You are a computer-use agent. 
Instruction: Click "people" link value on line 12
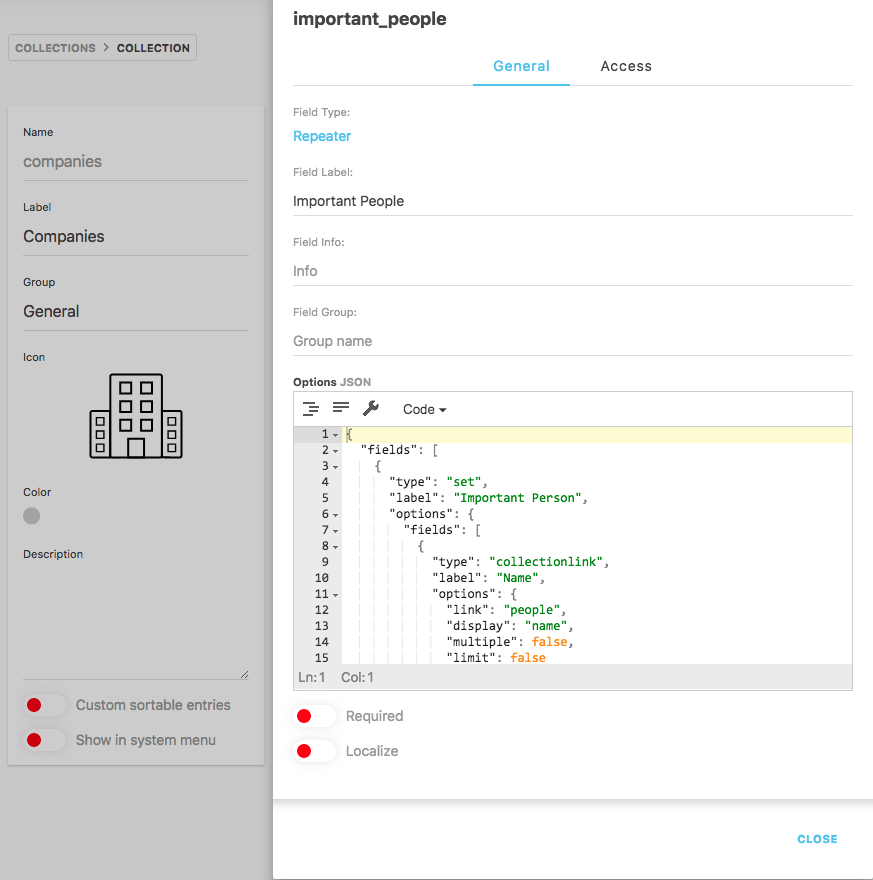(531, 610)
